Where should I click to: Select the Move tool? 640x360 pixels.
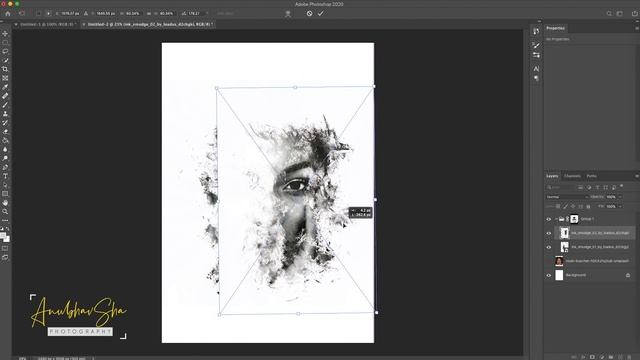5,34
